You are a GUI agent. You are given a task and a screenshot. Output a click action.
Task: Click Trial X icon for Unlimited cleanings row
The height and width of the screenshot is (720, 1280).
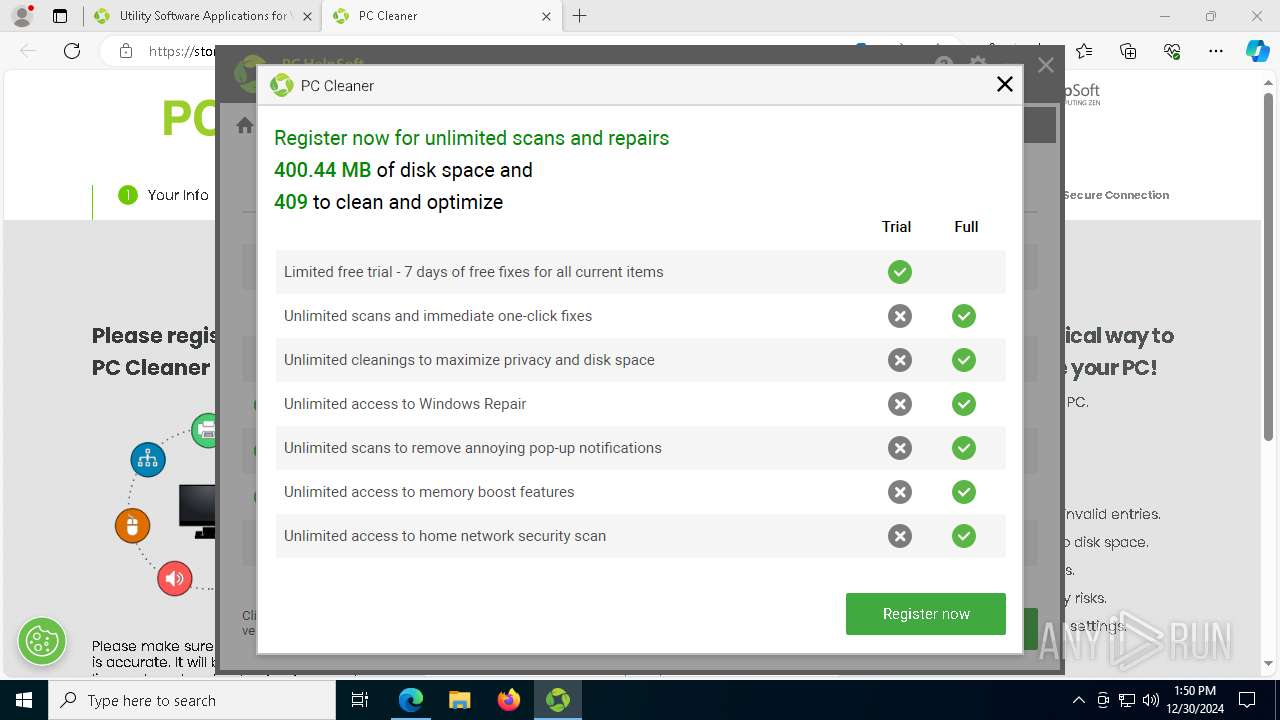(x=900, y=360)
